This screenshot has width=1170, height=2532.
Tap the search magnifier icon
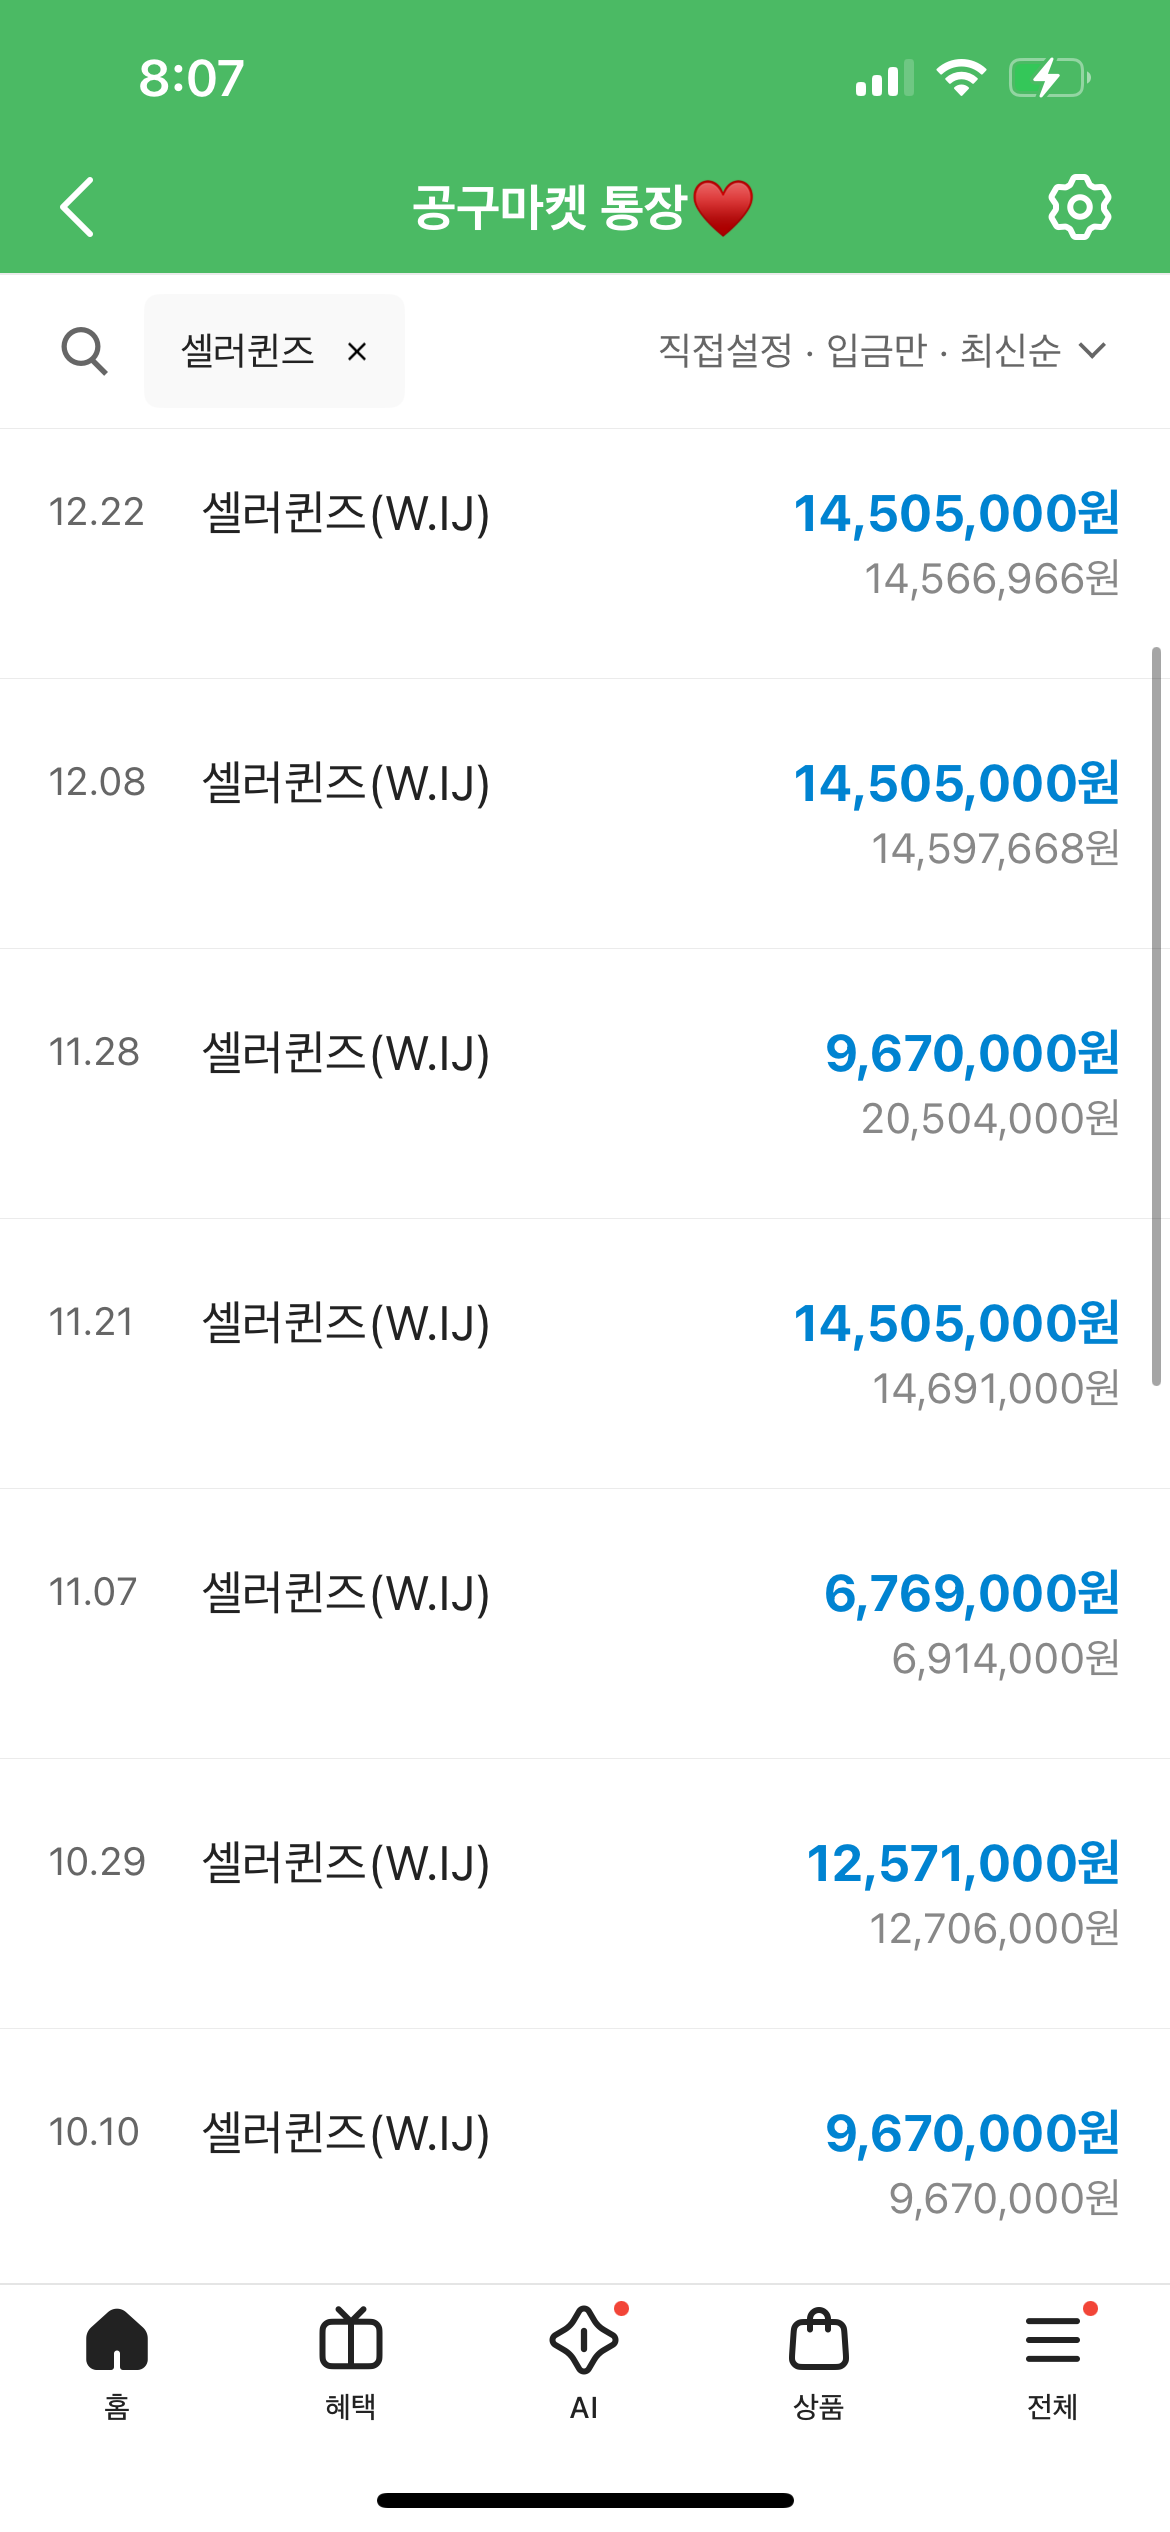pyautogui.click(x=84, y=351)
